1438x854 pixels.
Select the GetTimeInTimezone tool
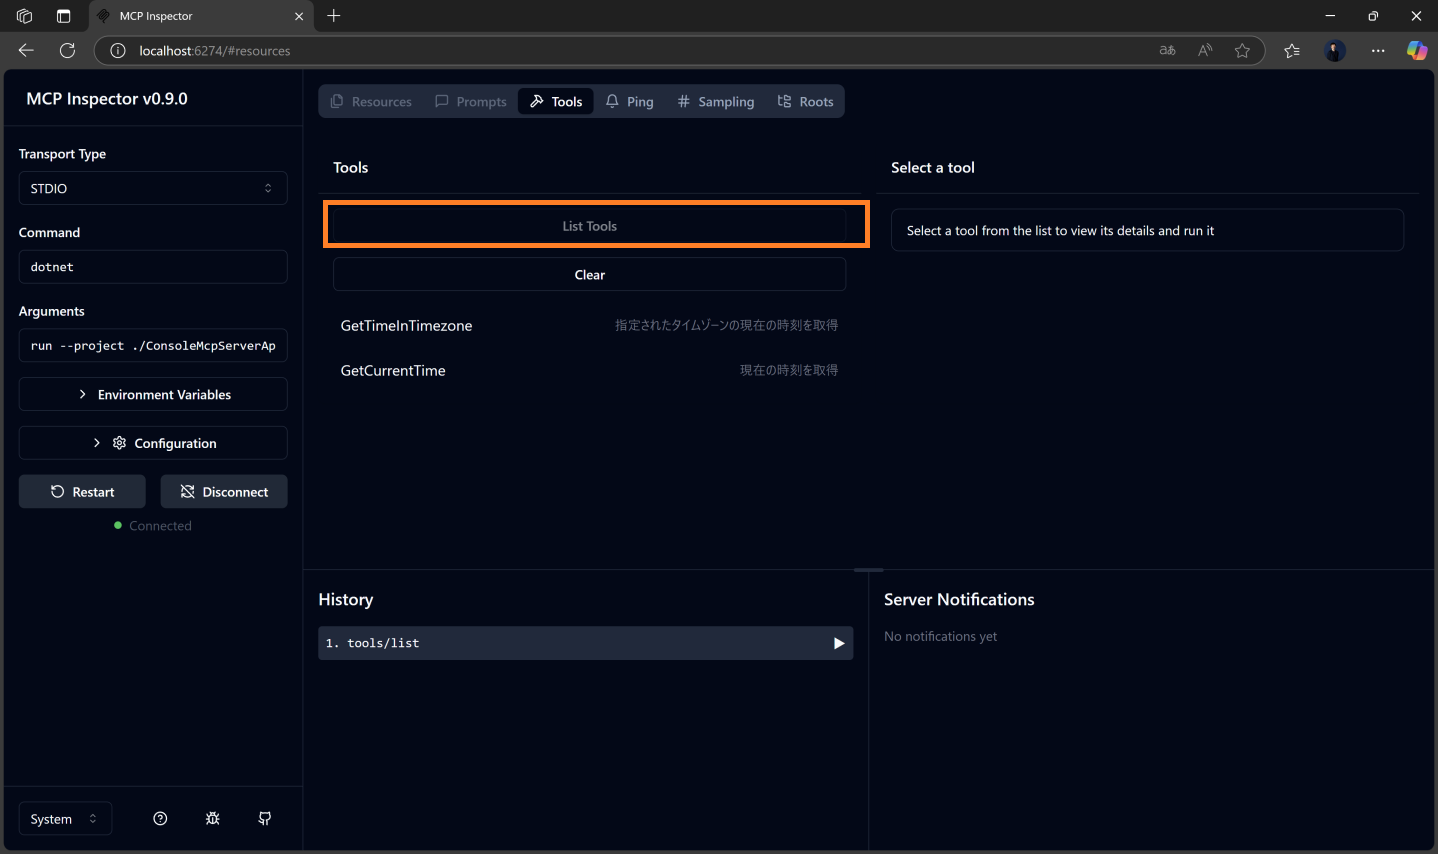[590, 325]
